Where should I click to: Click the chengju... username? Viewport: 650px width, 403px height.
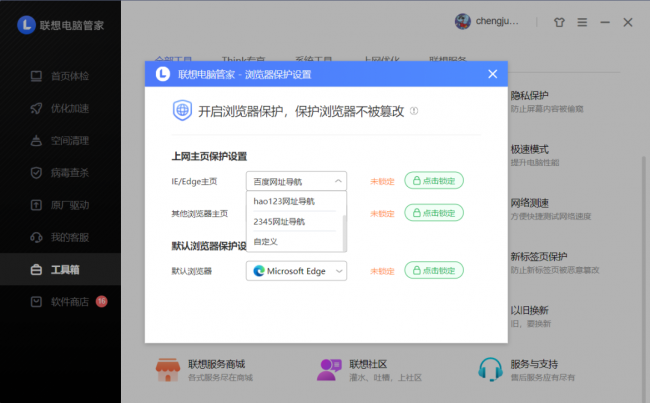497,21
